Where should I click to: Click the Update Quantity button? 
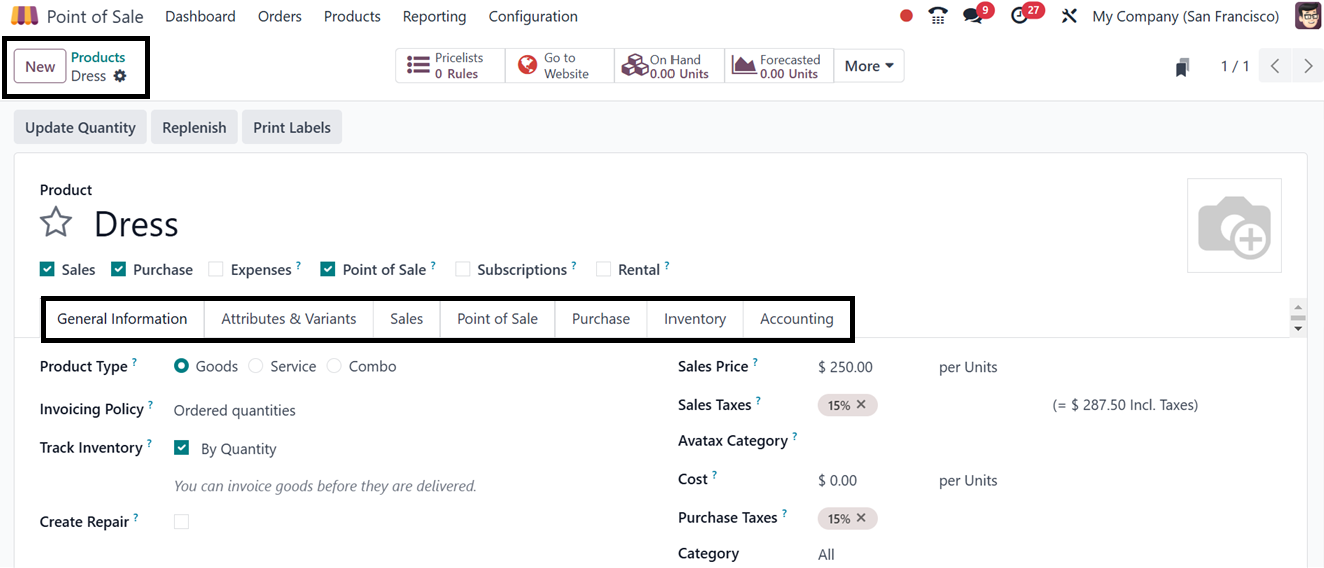point(80,127)
